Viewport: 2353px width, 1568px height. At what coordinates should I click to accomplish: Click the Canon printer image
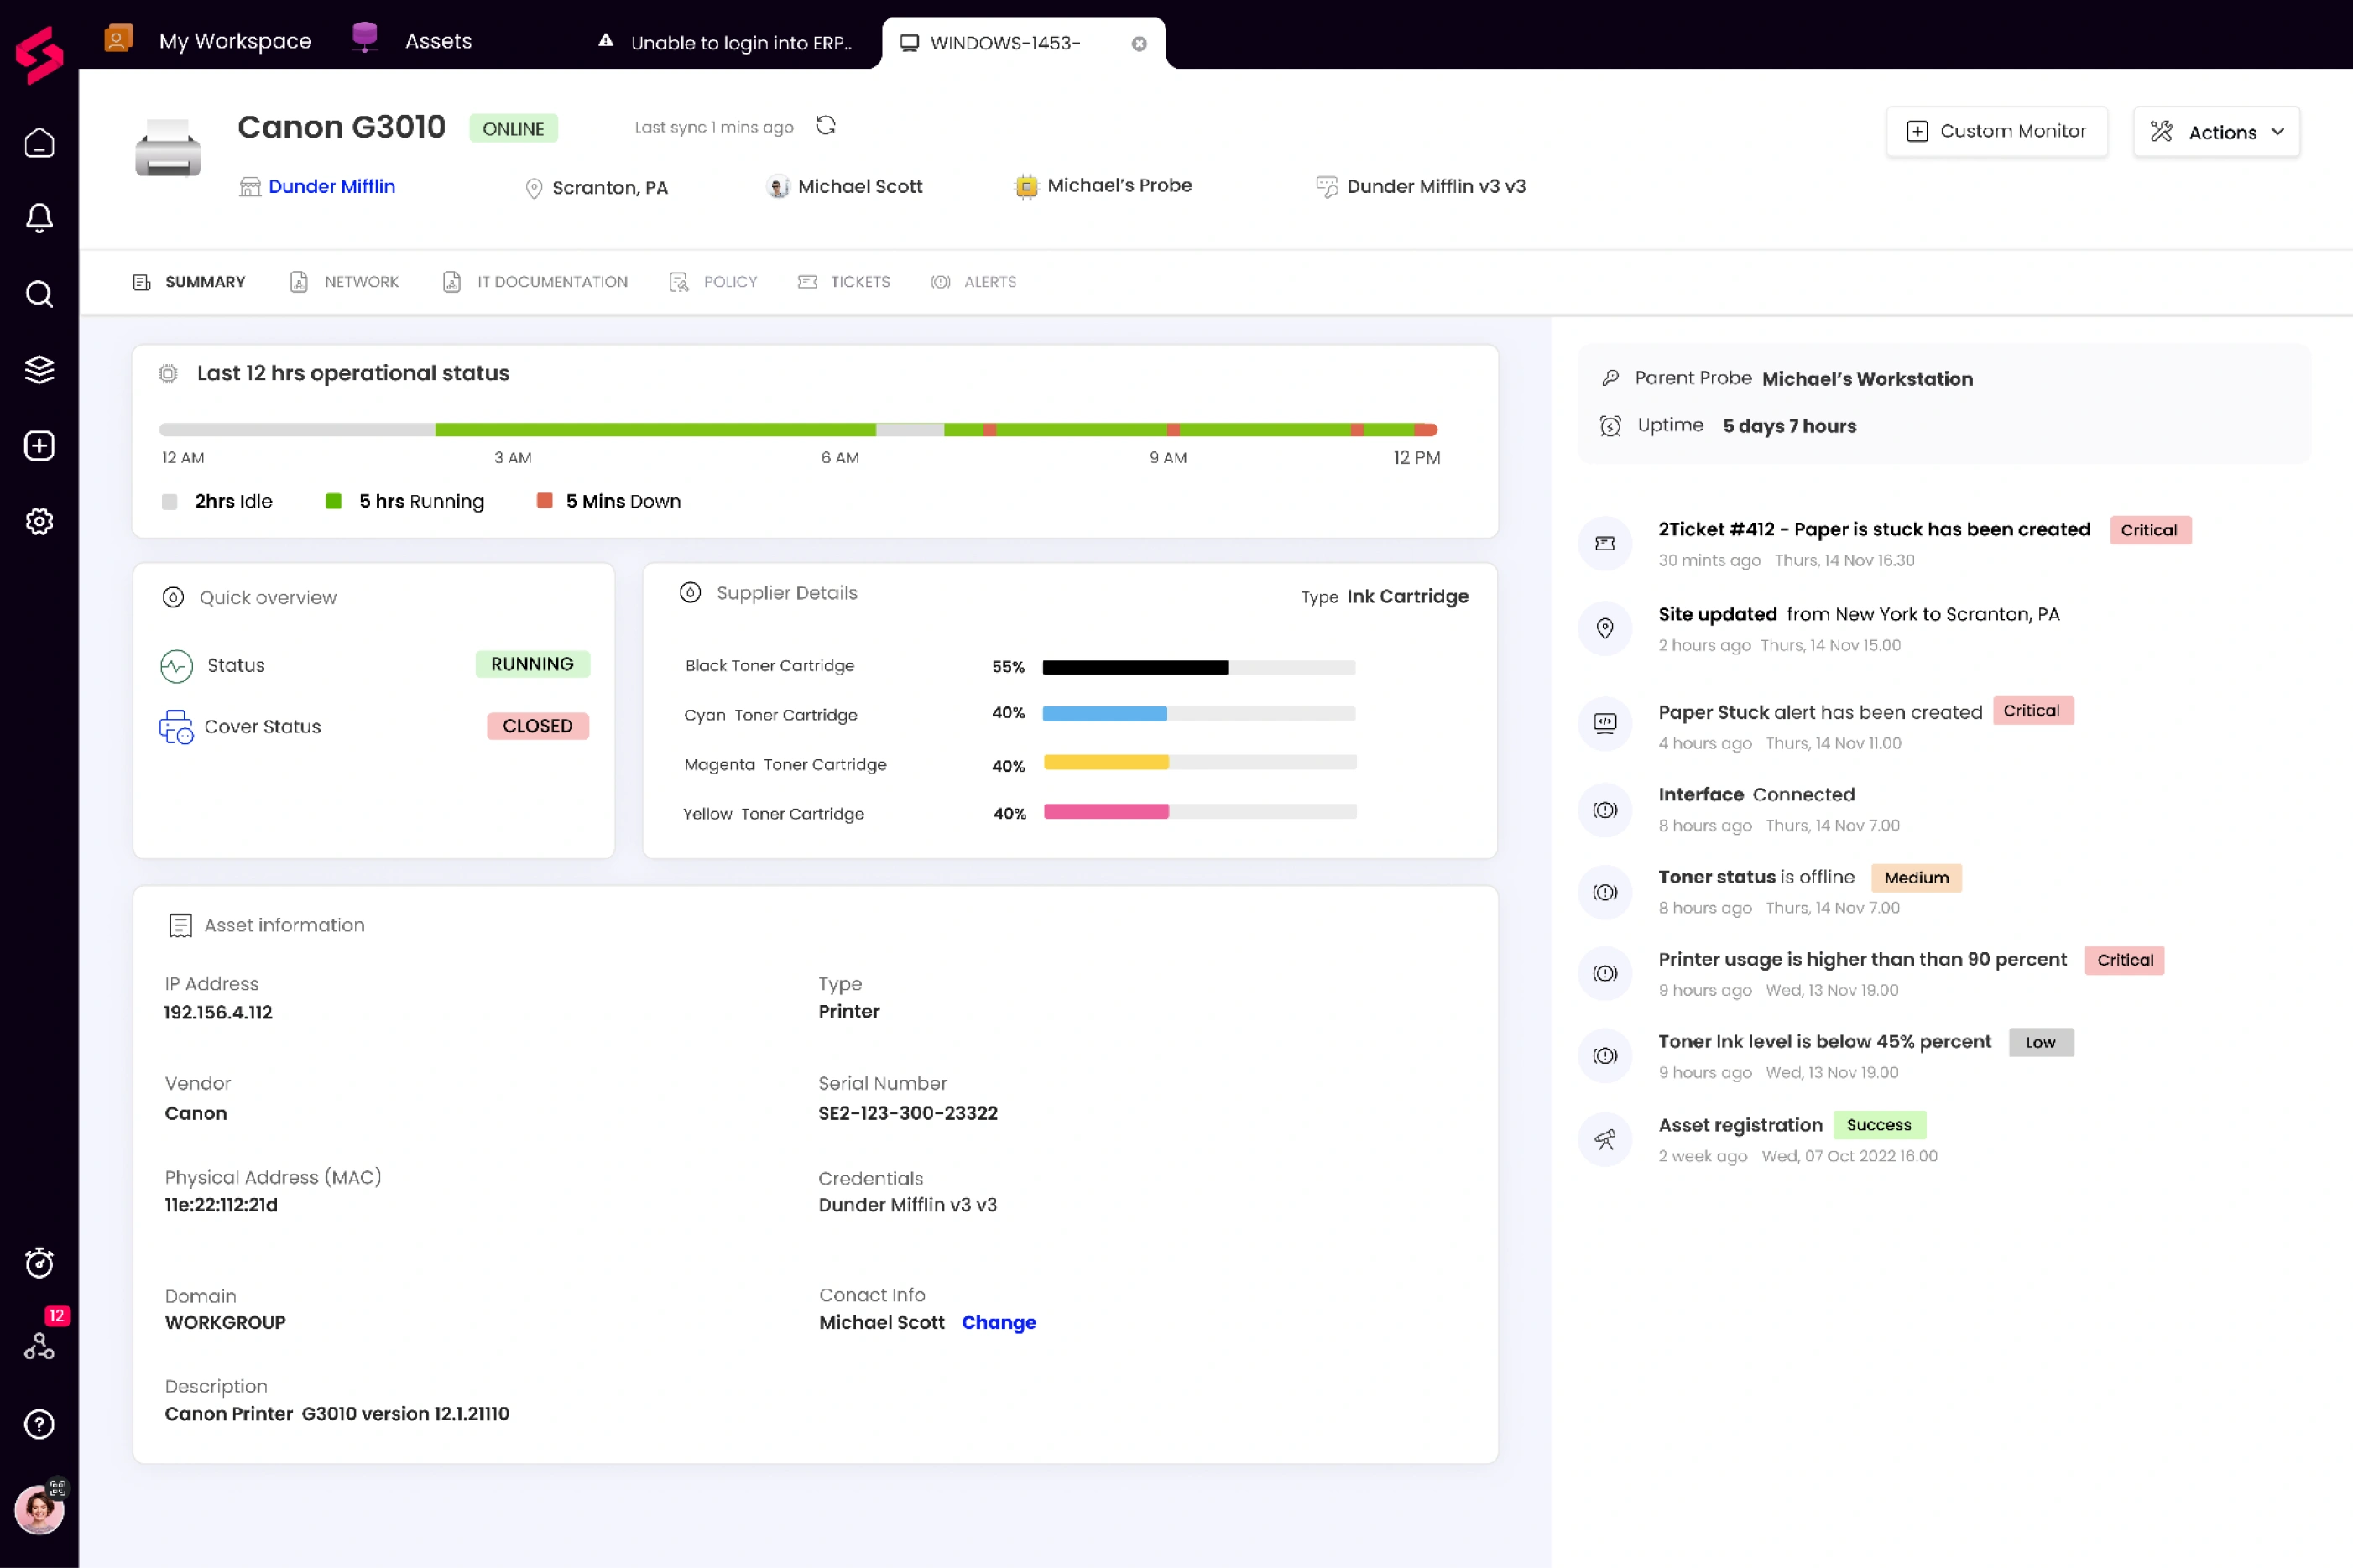[x=168, y=149]
